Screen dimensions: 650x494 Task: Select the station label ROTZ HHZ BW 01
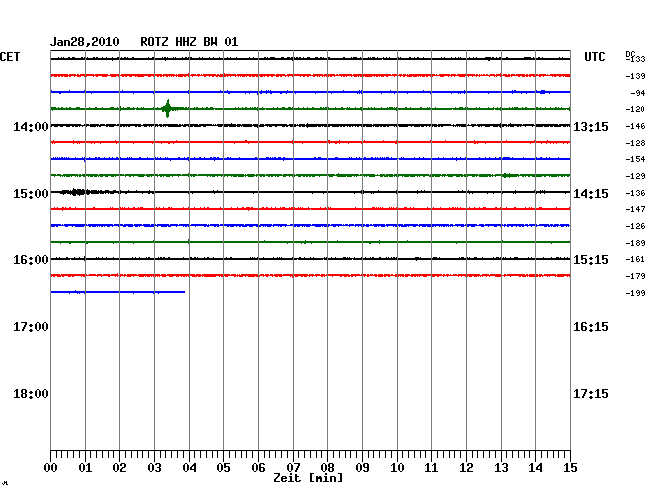[189, 42]
